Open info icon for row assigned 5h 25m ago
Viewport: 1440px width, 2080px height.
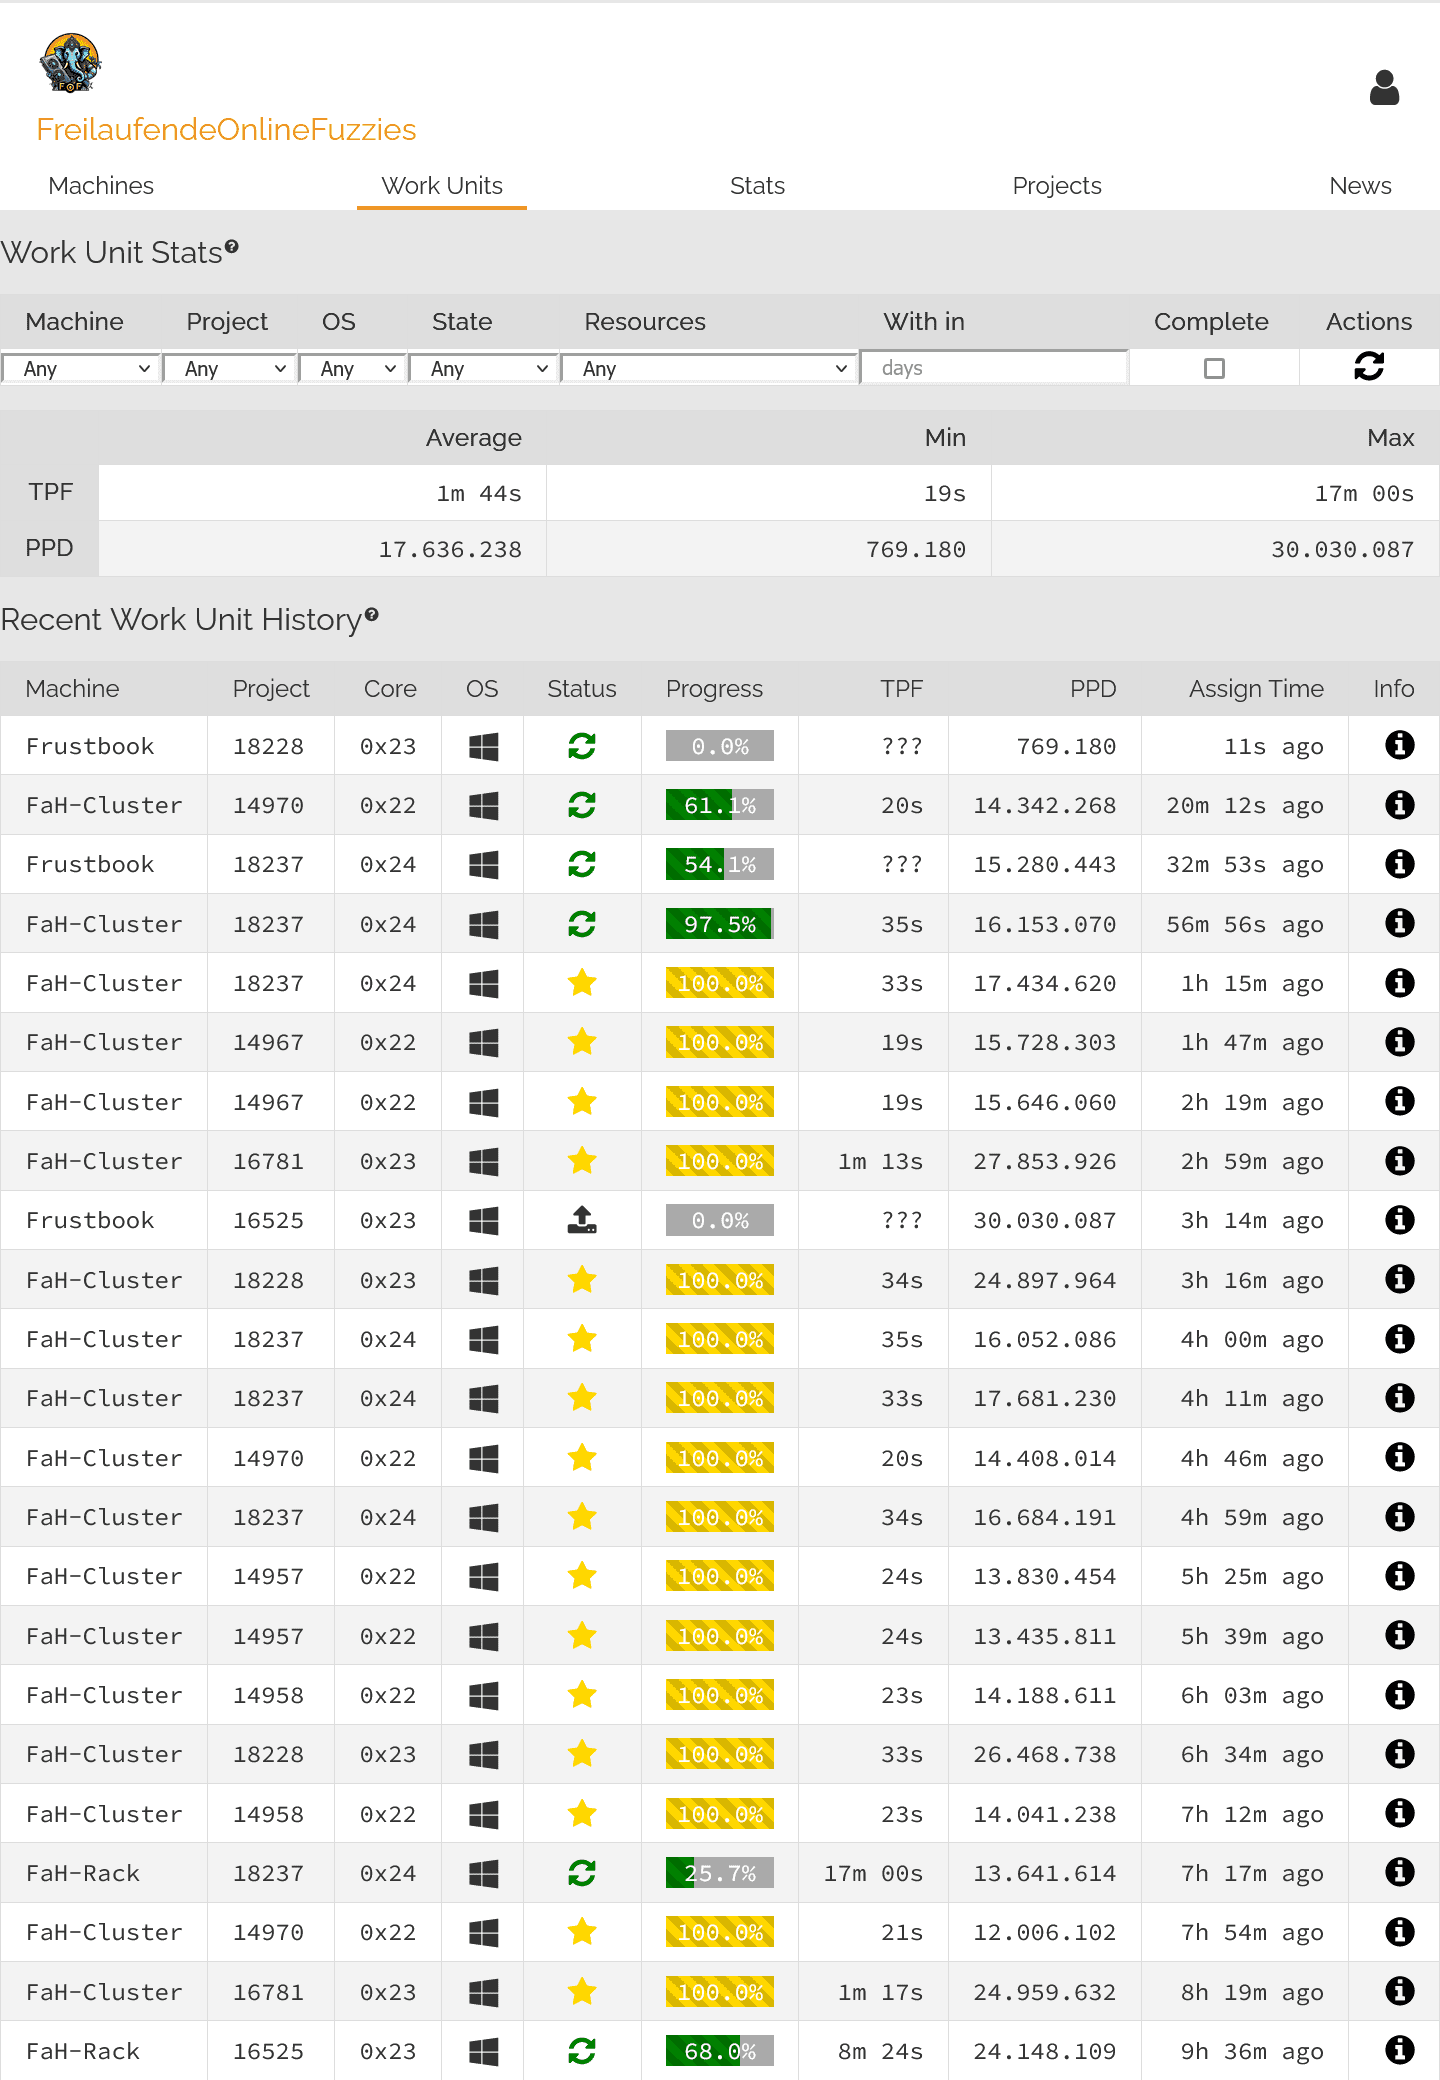[x=1400, y=1575]
